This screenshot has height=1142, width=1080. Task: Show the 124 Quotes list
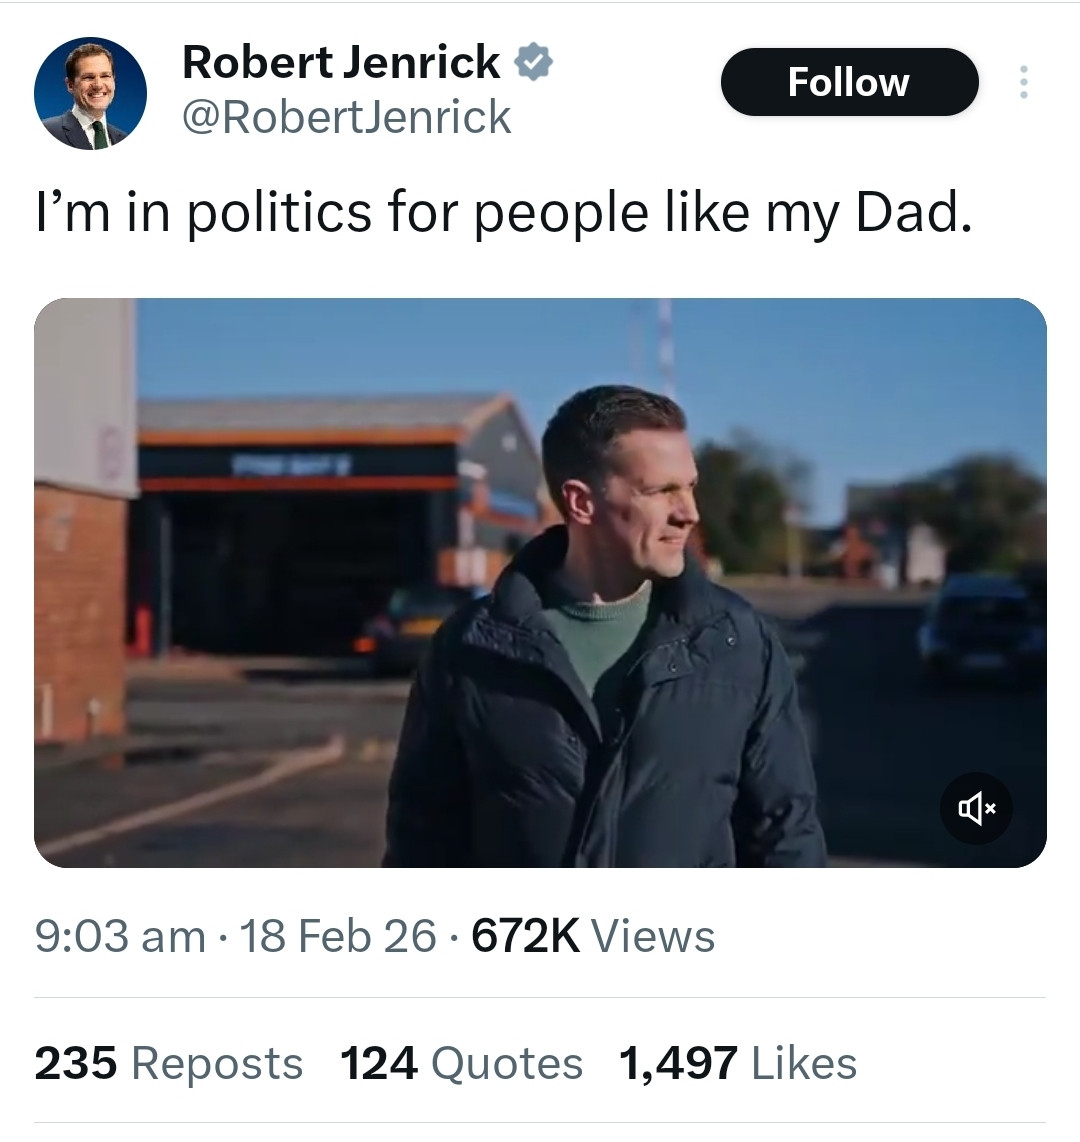click(x=461, y=1063)
